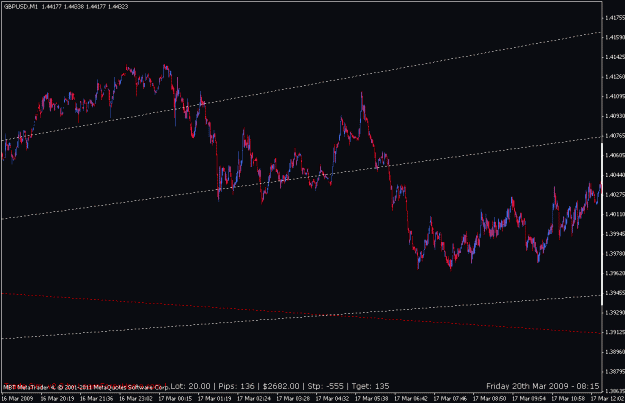Image resolution: width=625 pixels, height=403 pixels.
Task: Click the Pips: 136 status text
Action: tap(236, 386)
